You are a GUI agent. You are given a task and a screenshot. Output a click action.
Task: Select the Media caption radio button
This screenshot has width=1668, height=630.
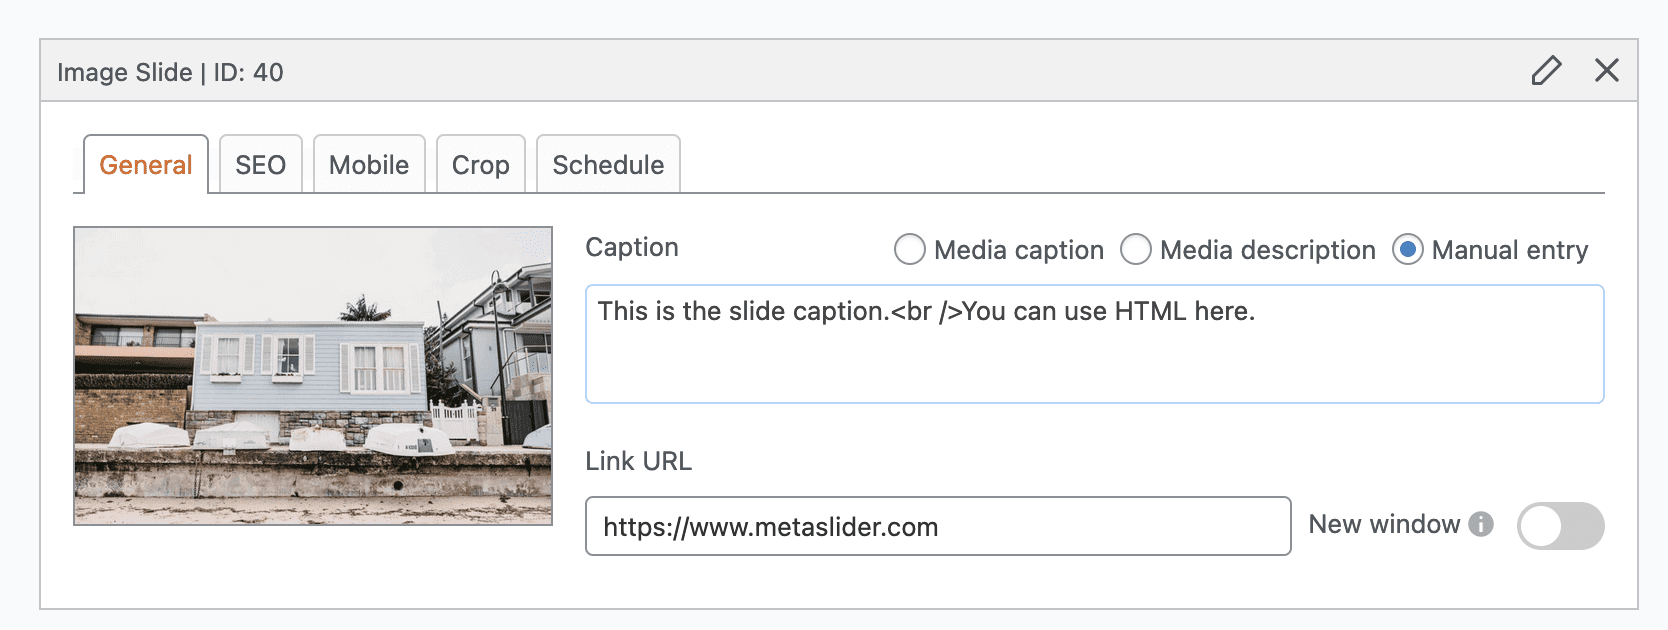(x=909, y=250)
